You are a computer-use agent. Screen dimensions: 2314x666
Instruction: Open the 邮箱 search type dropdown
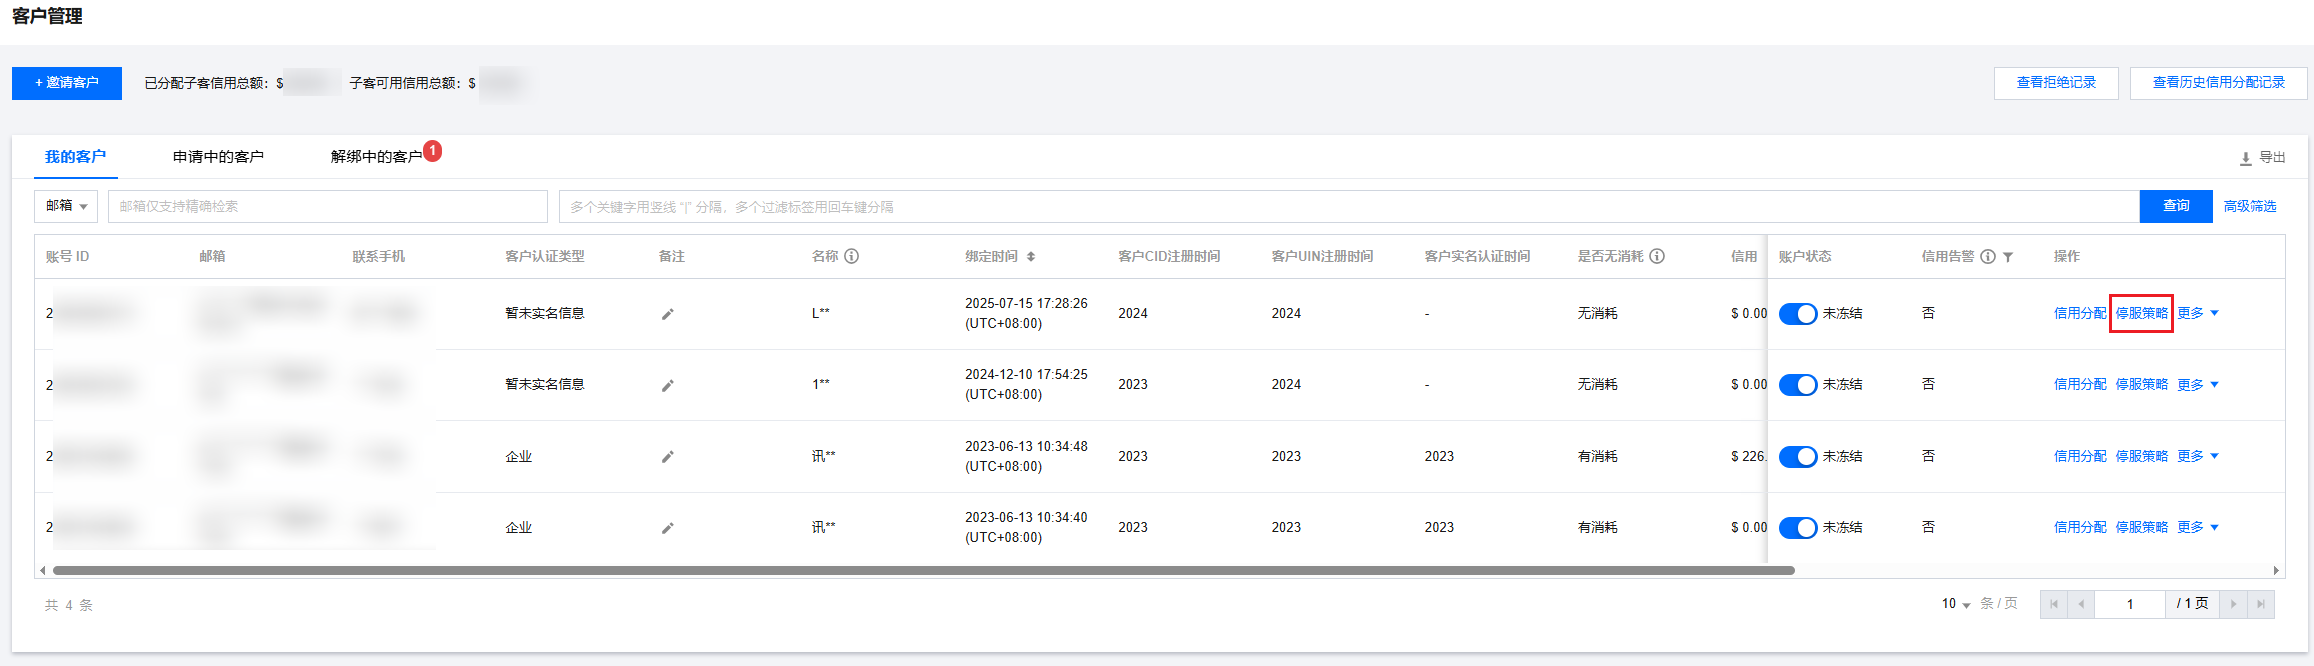pos(66,206)
